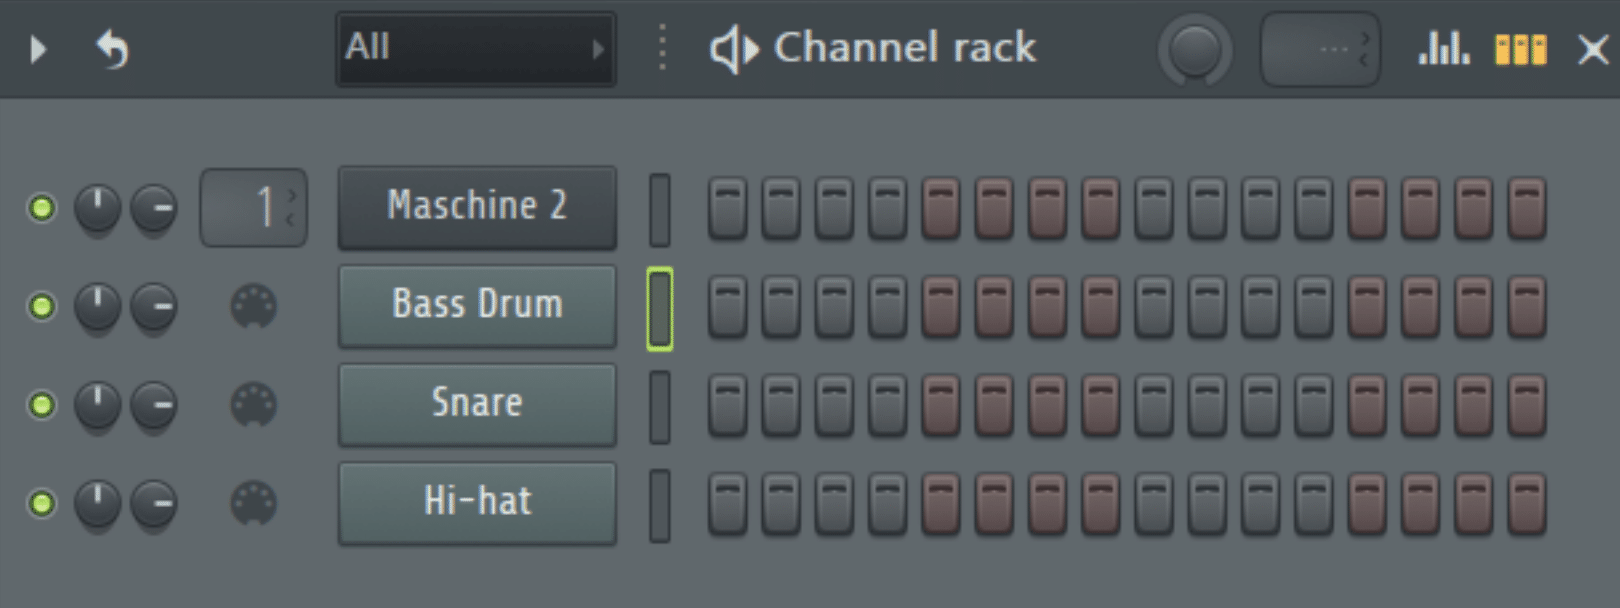Click Hi-hat MIDI connector icon

(253, 503)
